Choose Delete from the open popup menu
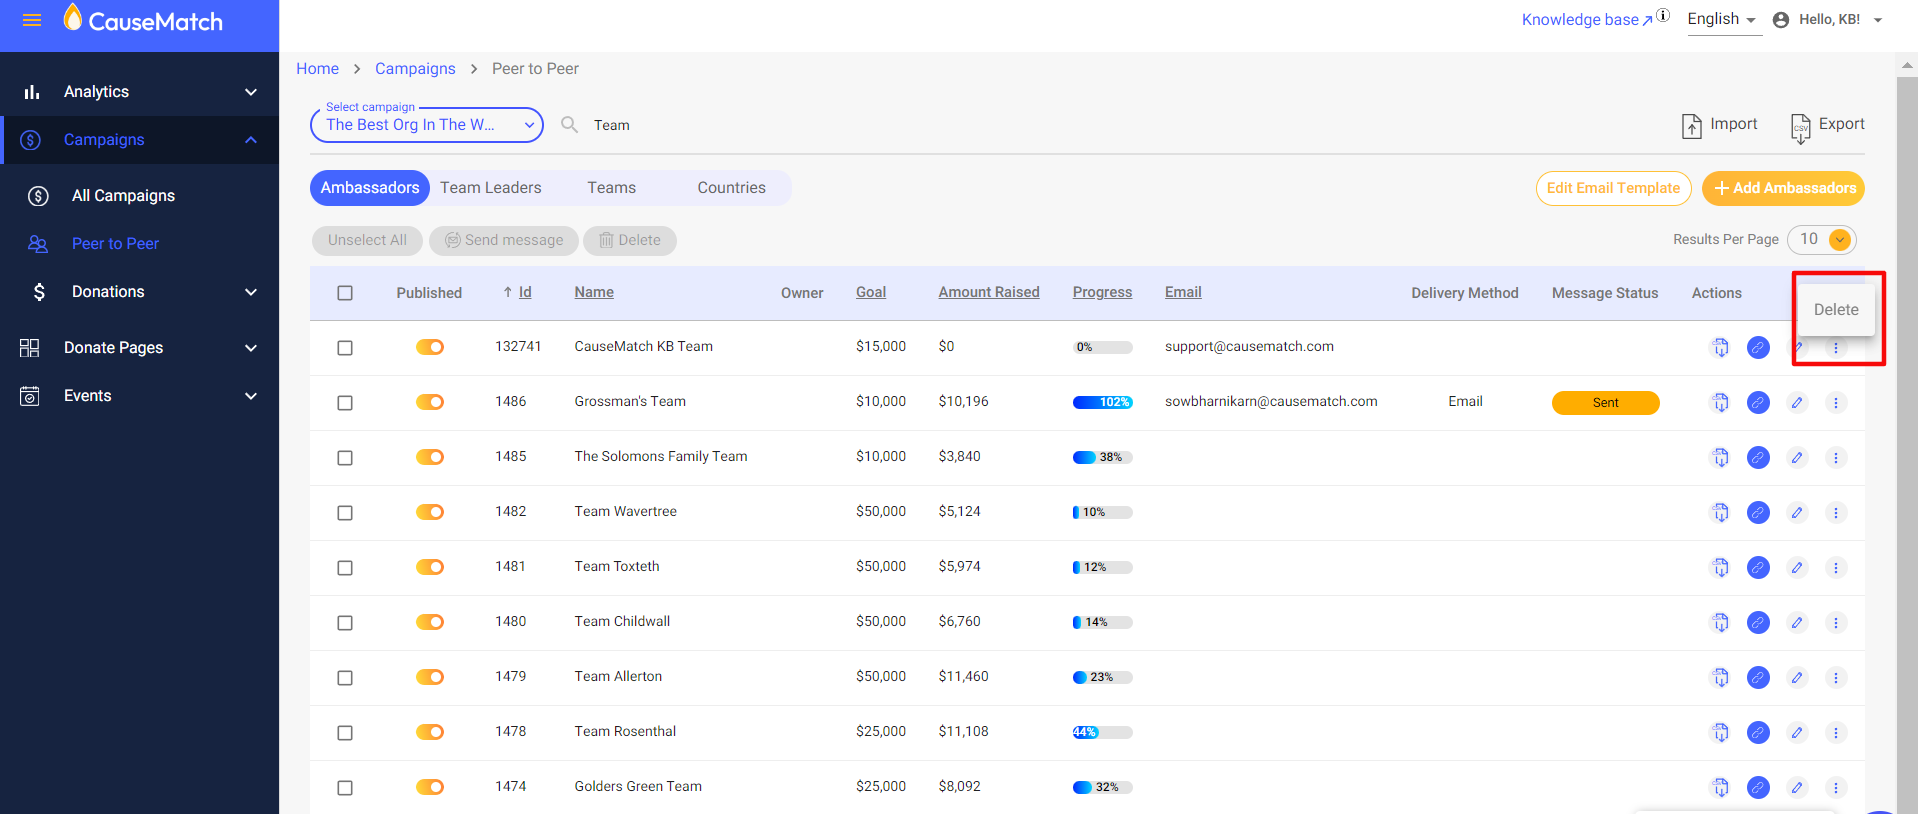This screenshot has height=814, width=1918. [x=1835, y=310]
